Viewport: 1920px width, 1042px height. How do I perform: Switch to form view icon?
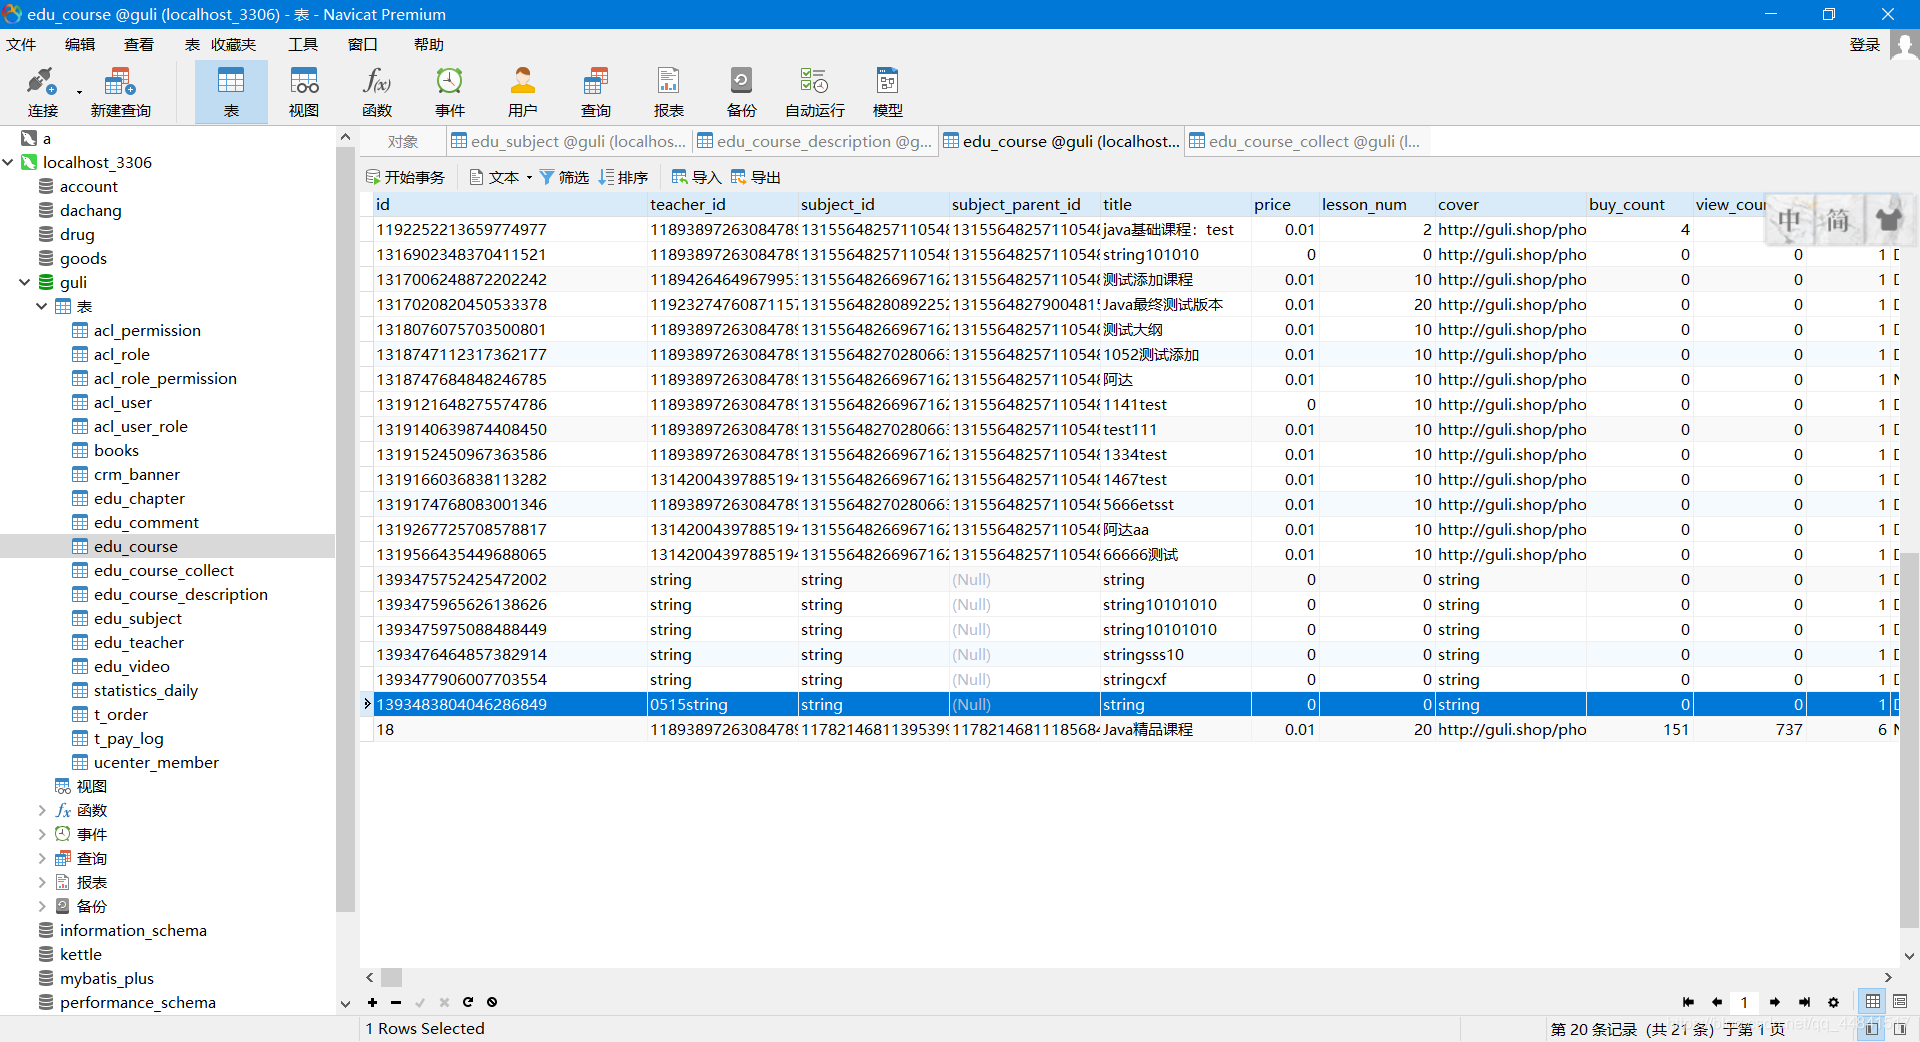[1900, 1001]
